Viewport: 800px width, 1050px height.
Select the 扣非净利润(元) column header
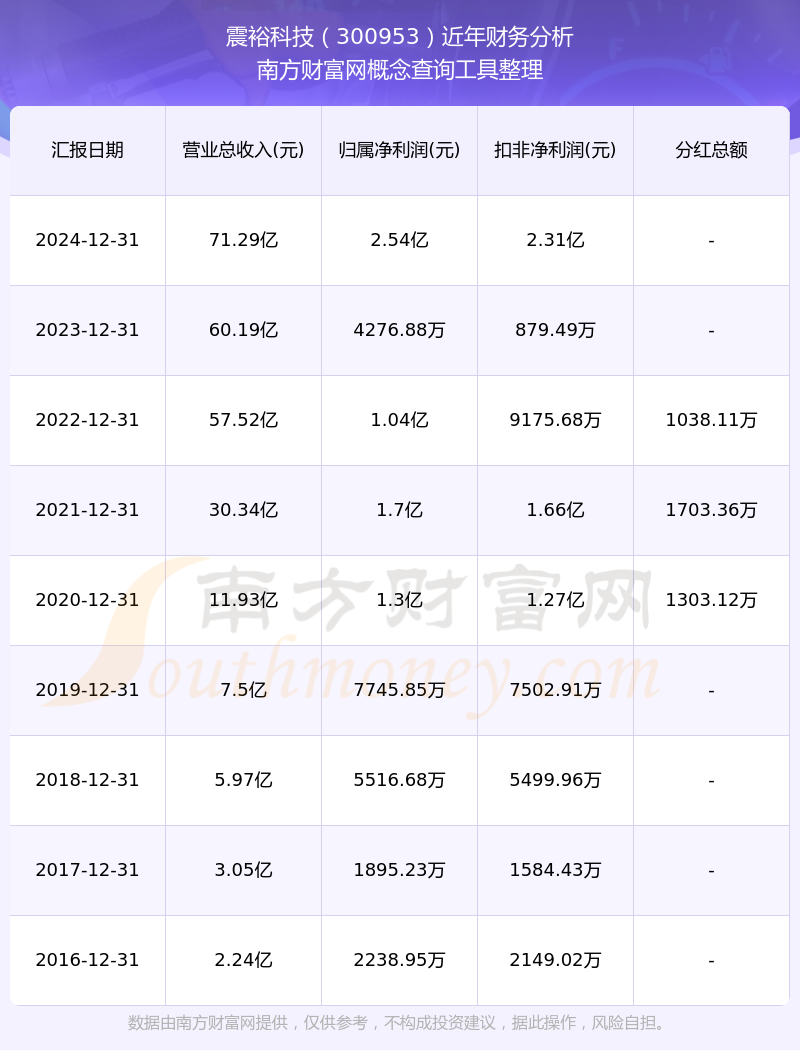tap(556, 150)
